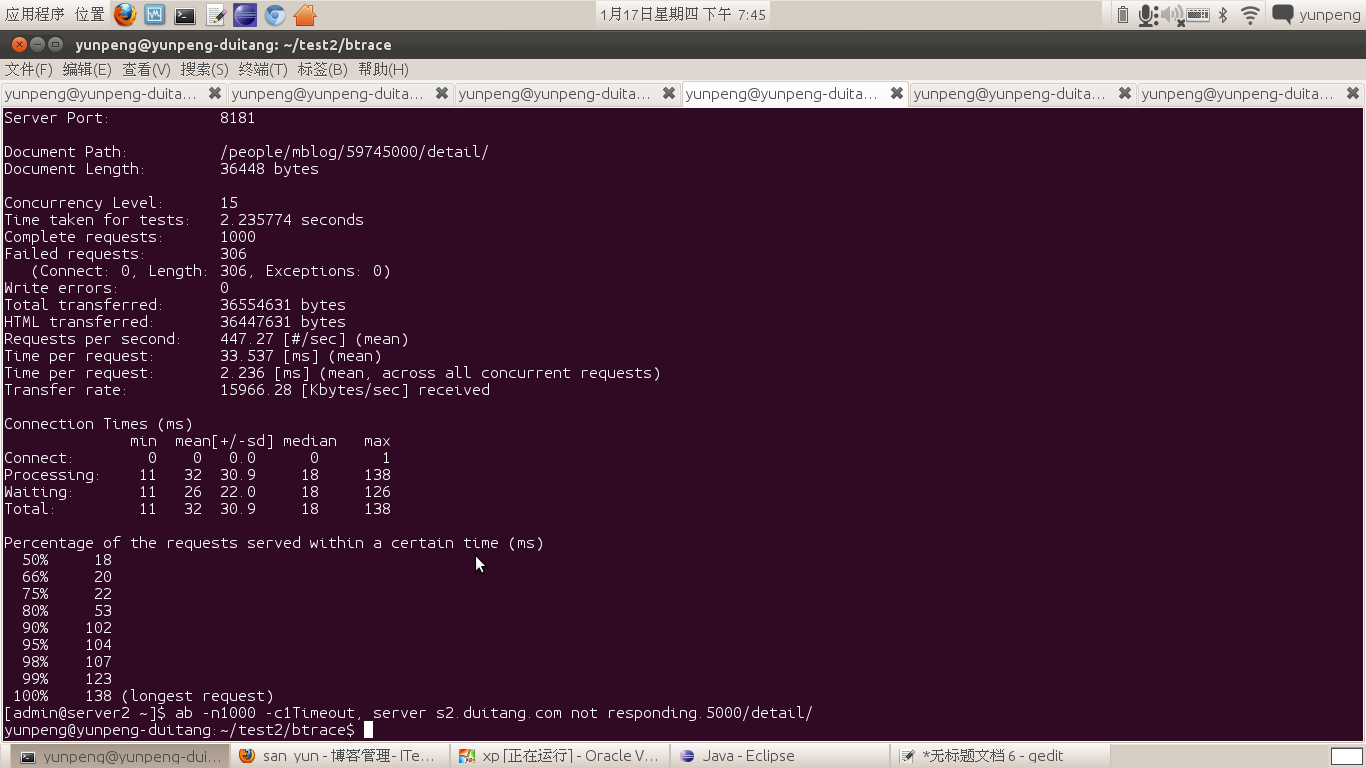Open Chromium browser from the top panel
Image resolution: width=1366 pixels, height=768 pixels.
[x=275, y=15]
